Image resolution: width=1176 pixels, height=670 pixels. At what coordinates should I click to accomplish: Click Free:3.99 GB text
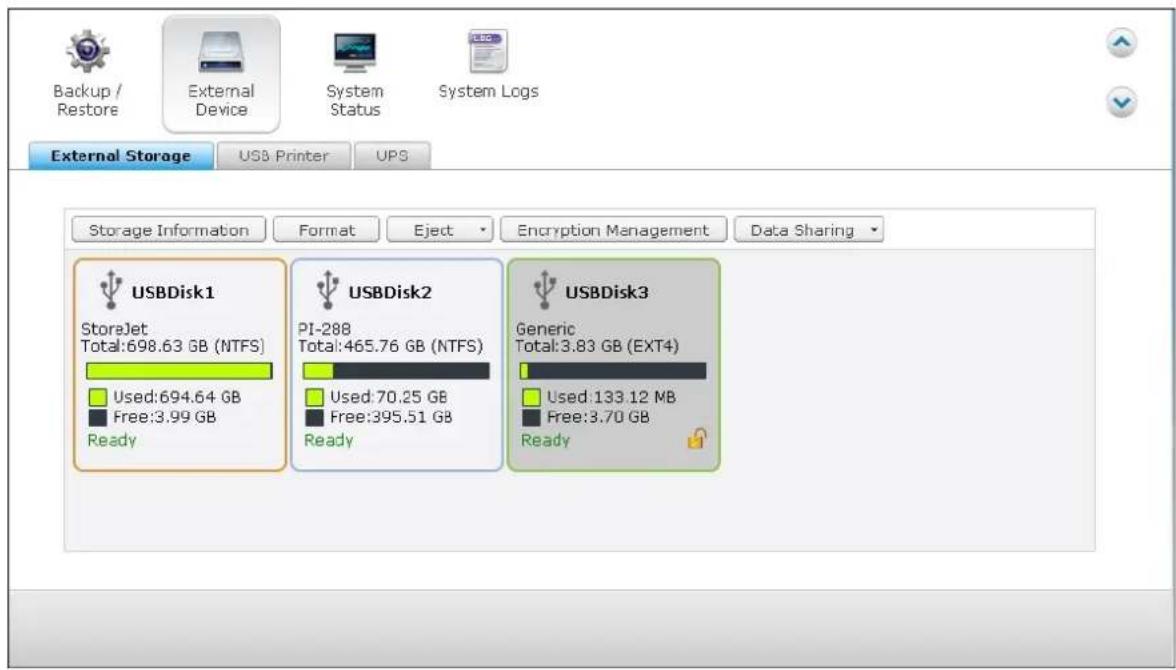(164, 418)
